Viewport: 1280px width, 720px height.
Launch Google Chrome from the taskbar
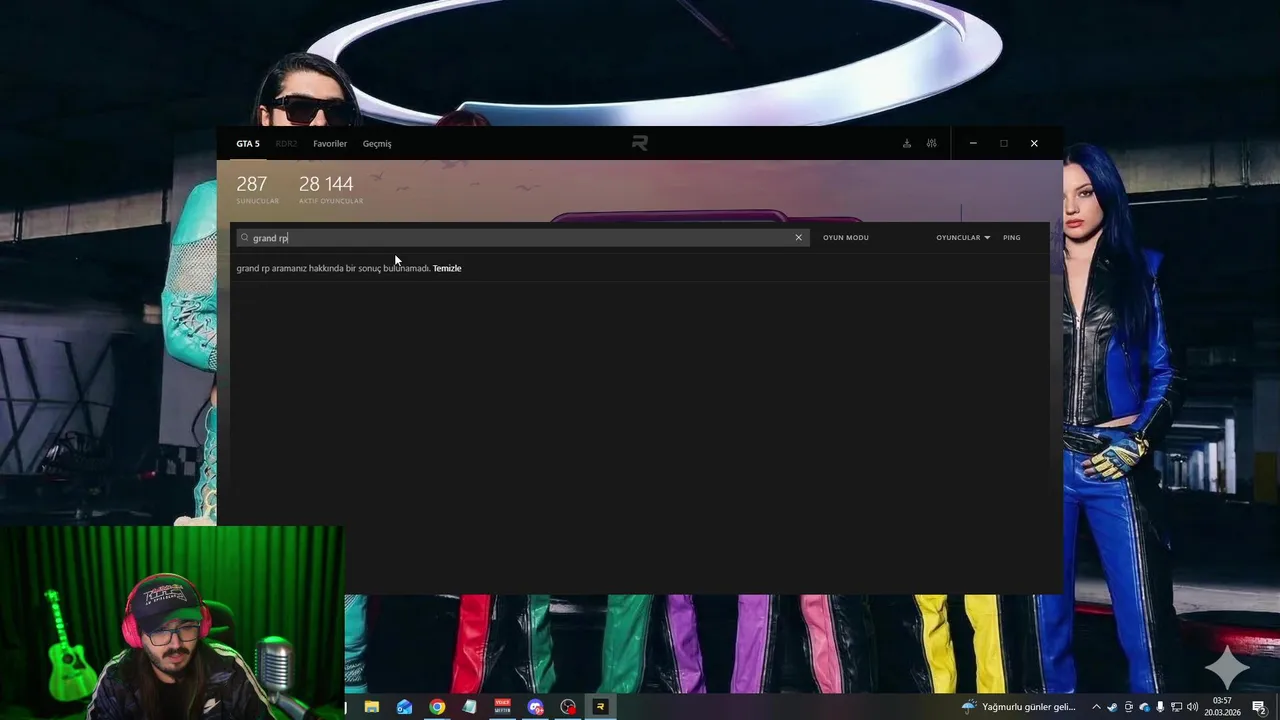(x=437, y=706)
